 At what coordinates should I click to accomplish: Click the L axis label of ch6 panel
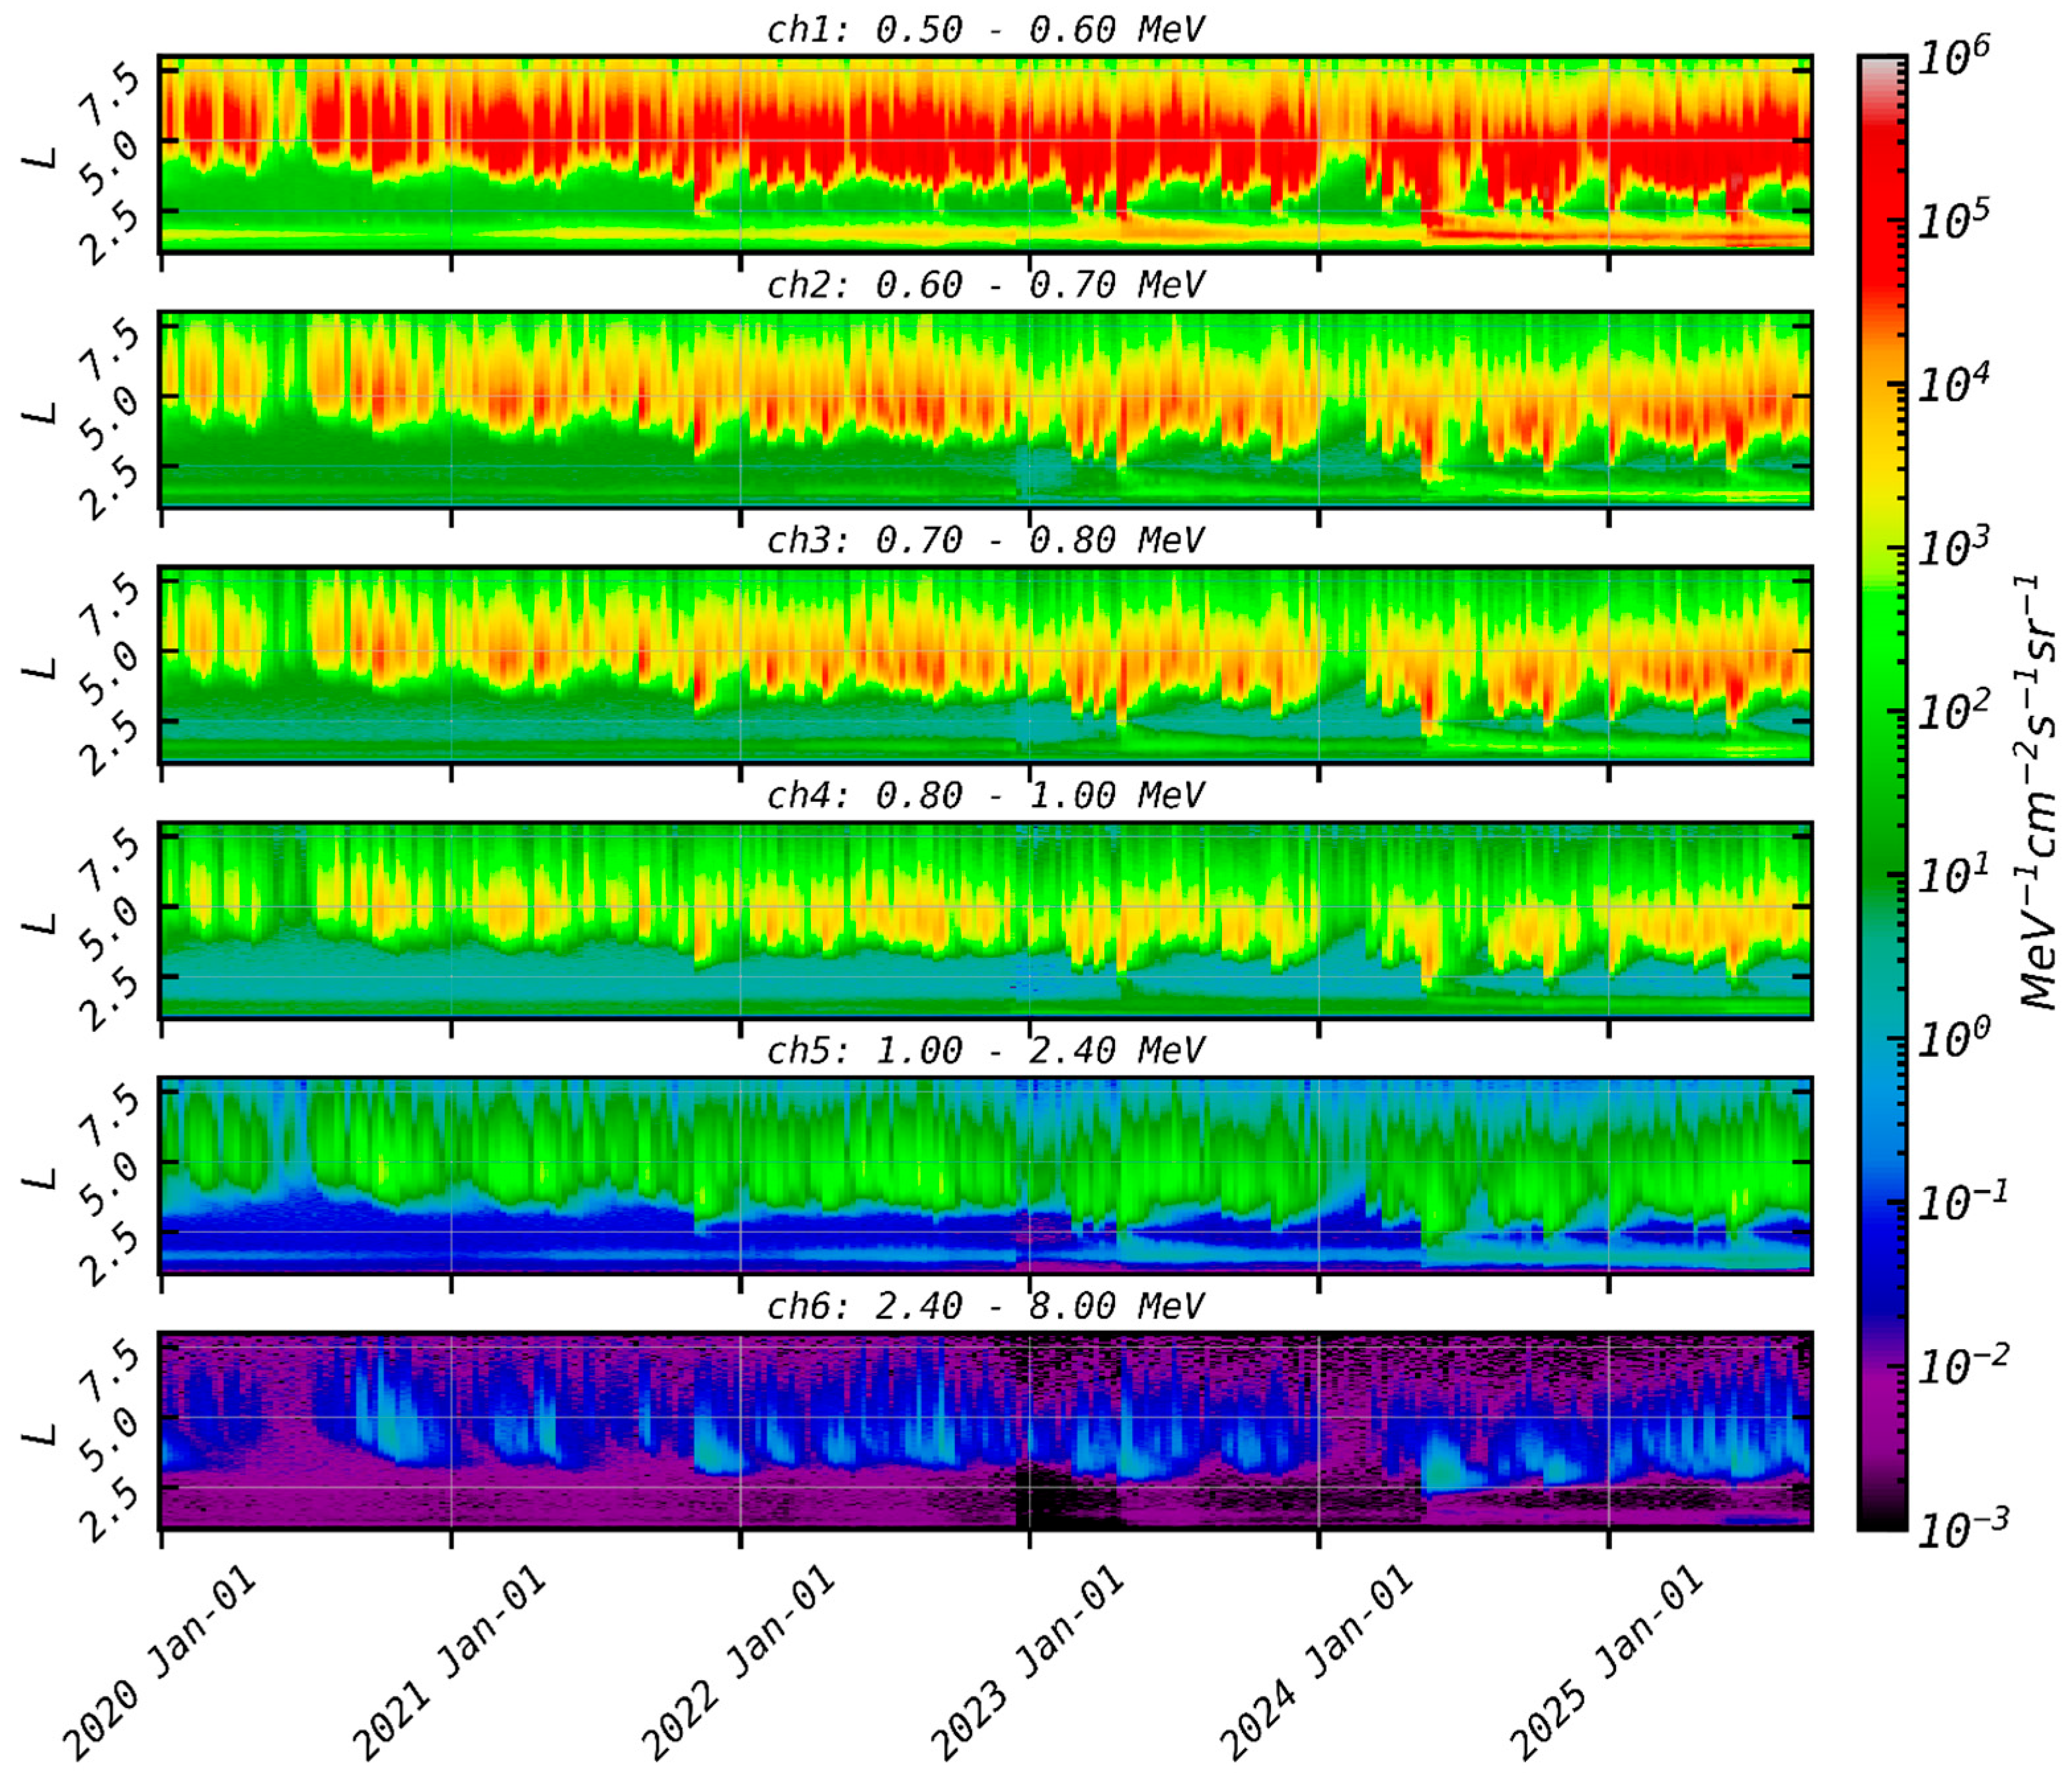tap(41, 1434)
